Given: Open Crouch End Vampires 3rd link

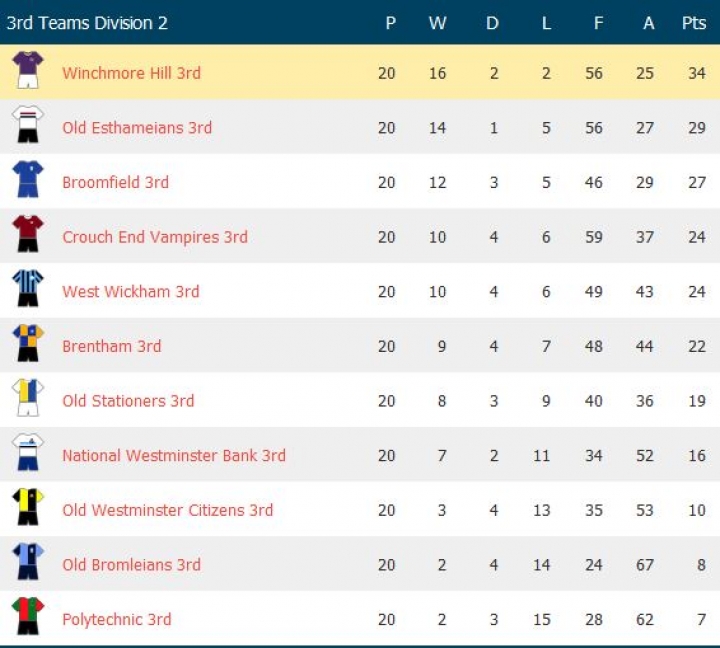Looking at the screenshot, I should 154,237.
